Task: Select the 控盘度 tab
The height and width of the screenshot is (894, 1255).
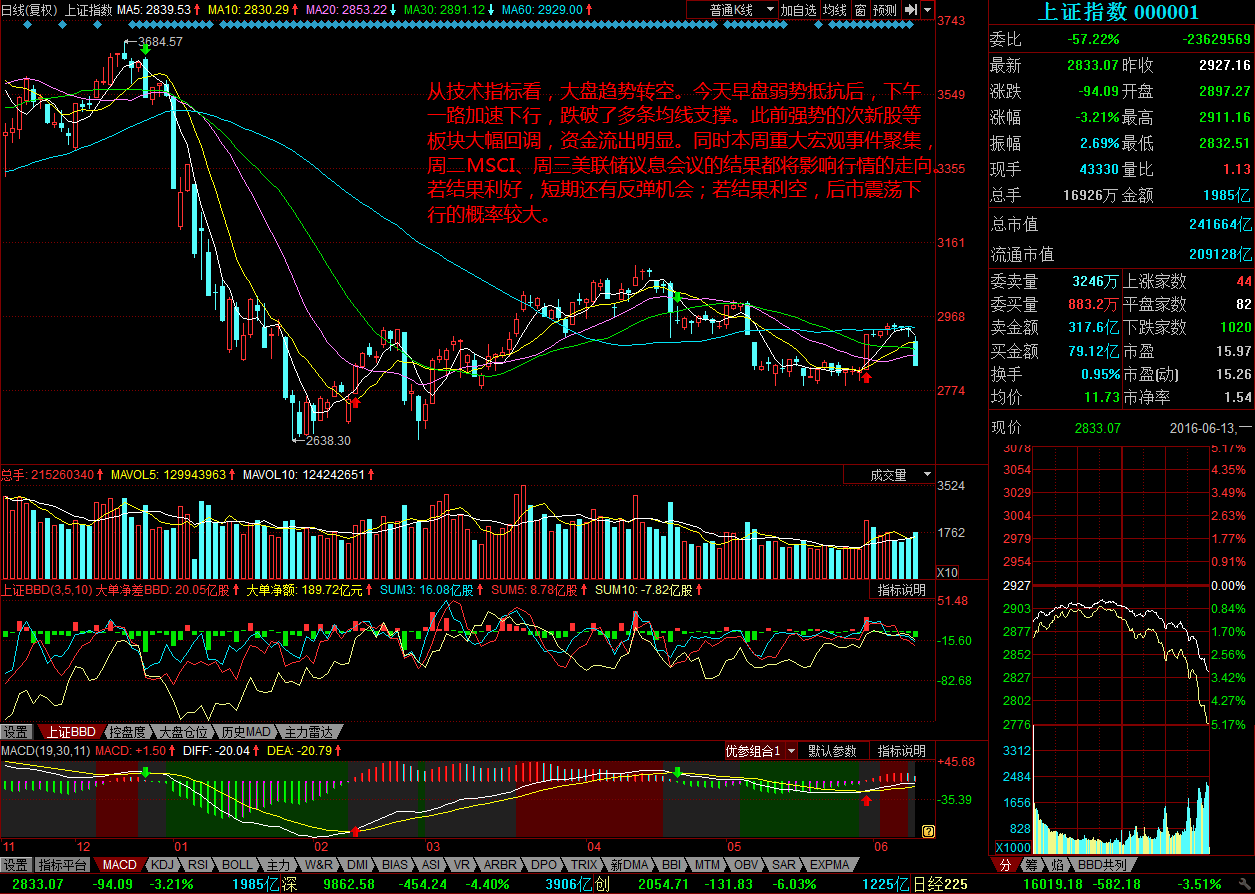Action: coord(128,732)
